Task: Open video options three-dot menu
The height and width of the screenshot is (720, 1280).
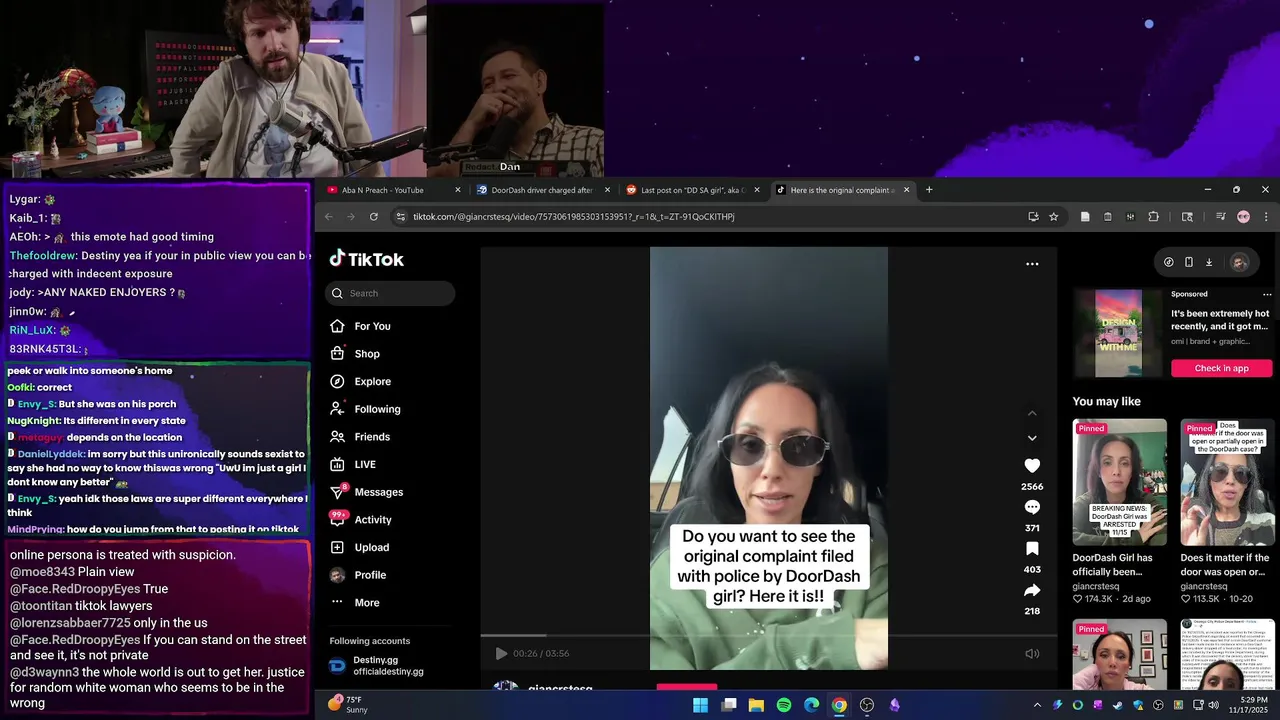Action: [1032, 264]
